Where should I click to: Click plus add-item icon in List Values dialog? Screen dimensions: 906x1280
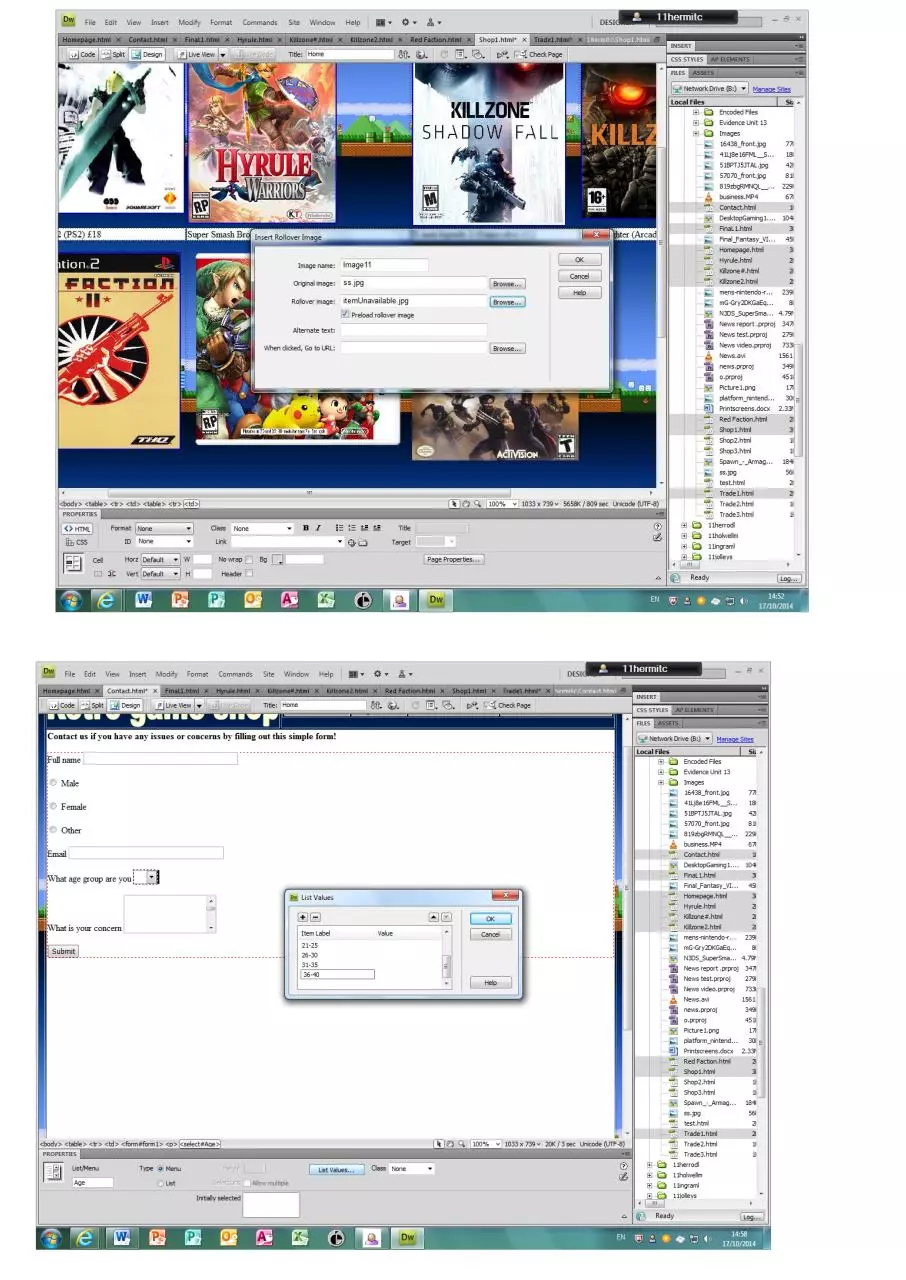coord(303,917)
